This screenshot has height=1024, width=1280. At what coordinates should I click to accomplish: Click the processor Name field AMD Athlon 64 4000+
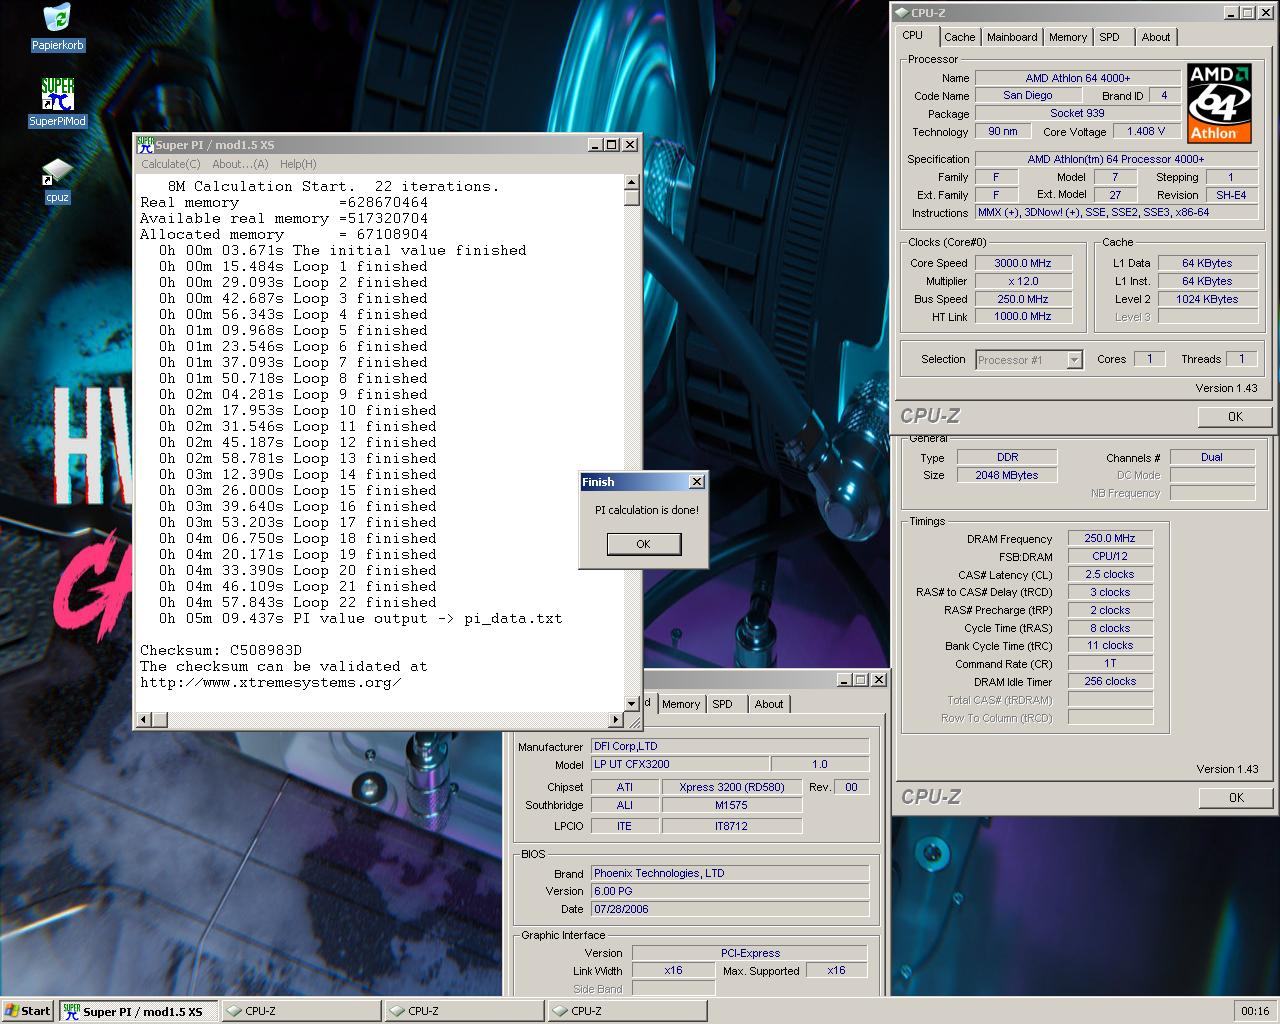point(1078,78)
